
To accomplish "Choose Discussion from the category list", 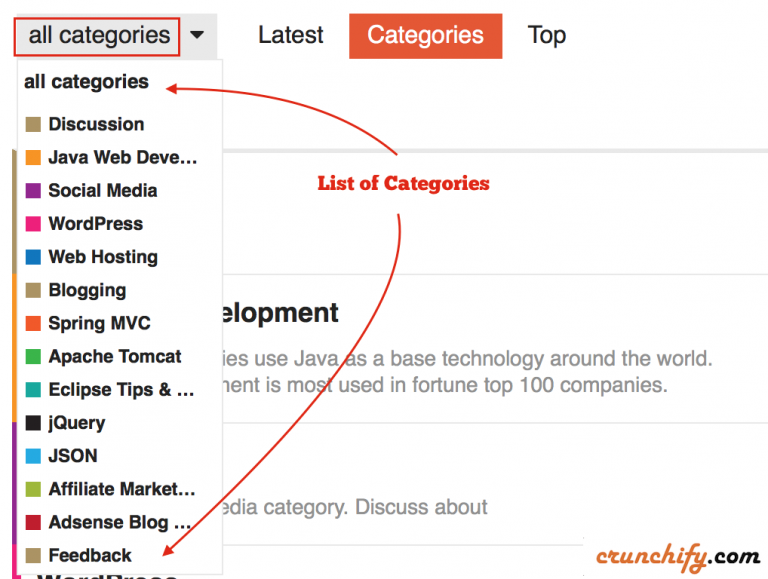I will [x=96, y=124].
